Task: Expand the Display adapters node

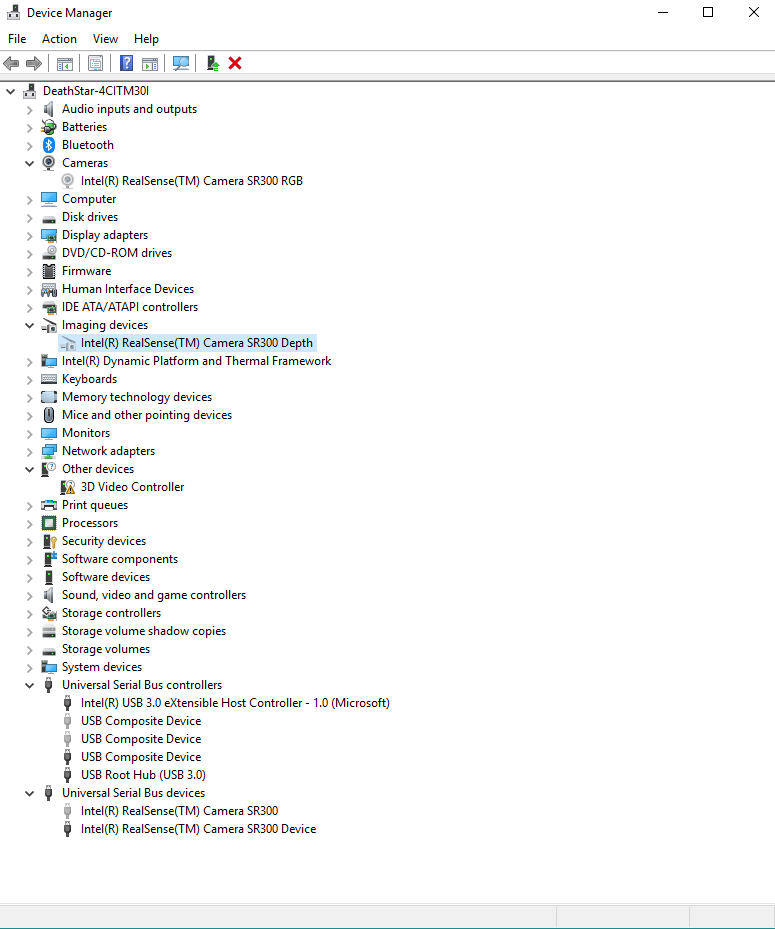Action: coord(30,236)
